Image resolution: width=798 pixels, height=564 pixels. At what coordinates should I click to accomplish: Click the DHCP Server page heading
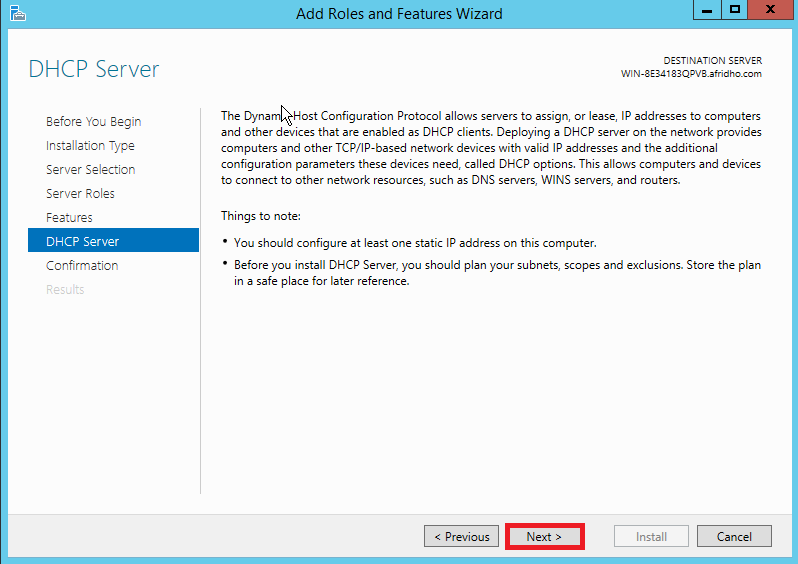pyautogui.click(x=94, y=69)
